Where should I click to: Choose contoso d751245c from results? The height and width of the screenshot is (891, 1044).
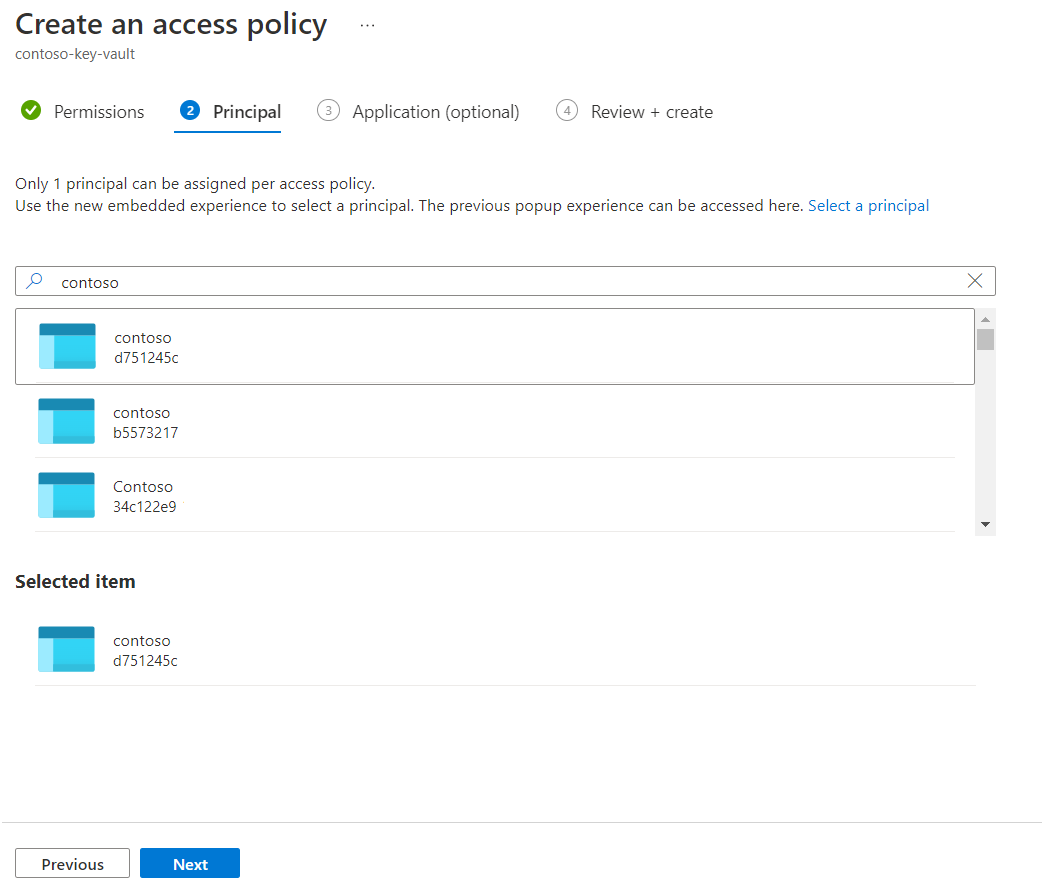coord(495,346)
